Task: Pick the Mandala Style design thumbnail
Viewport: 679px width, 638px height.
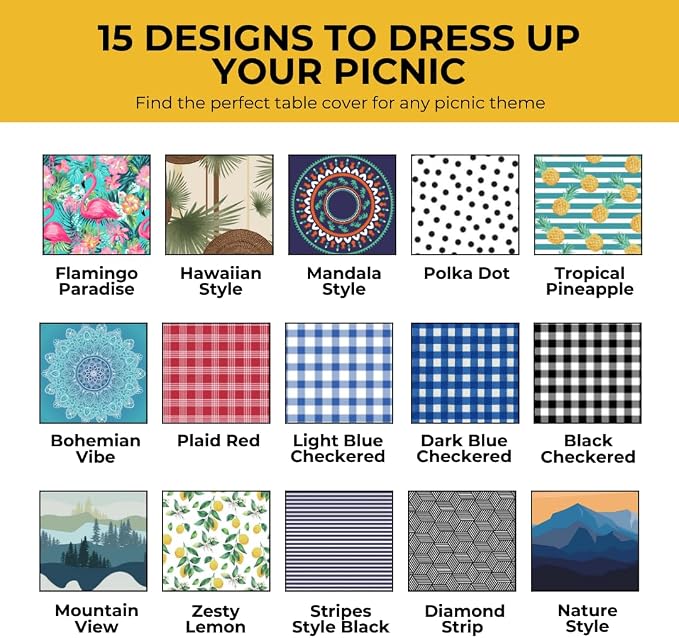Action: coord(342,204)
